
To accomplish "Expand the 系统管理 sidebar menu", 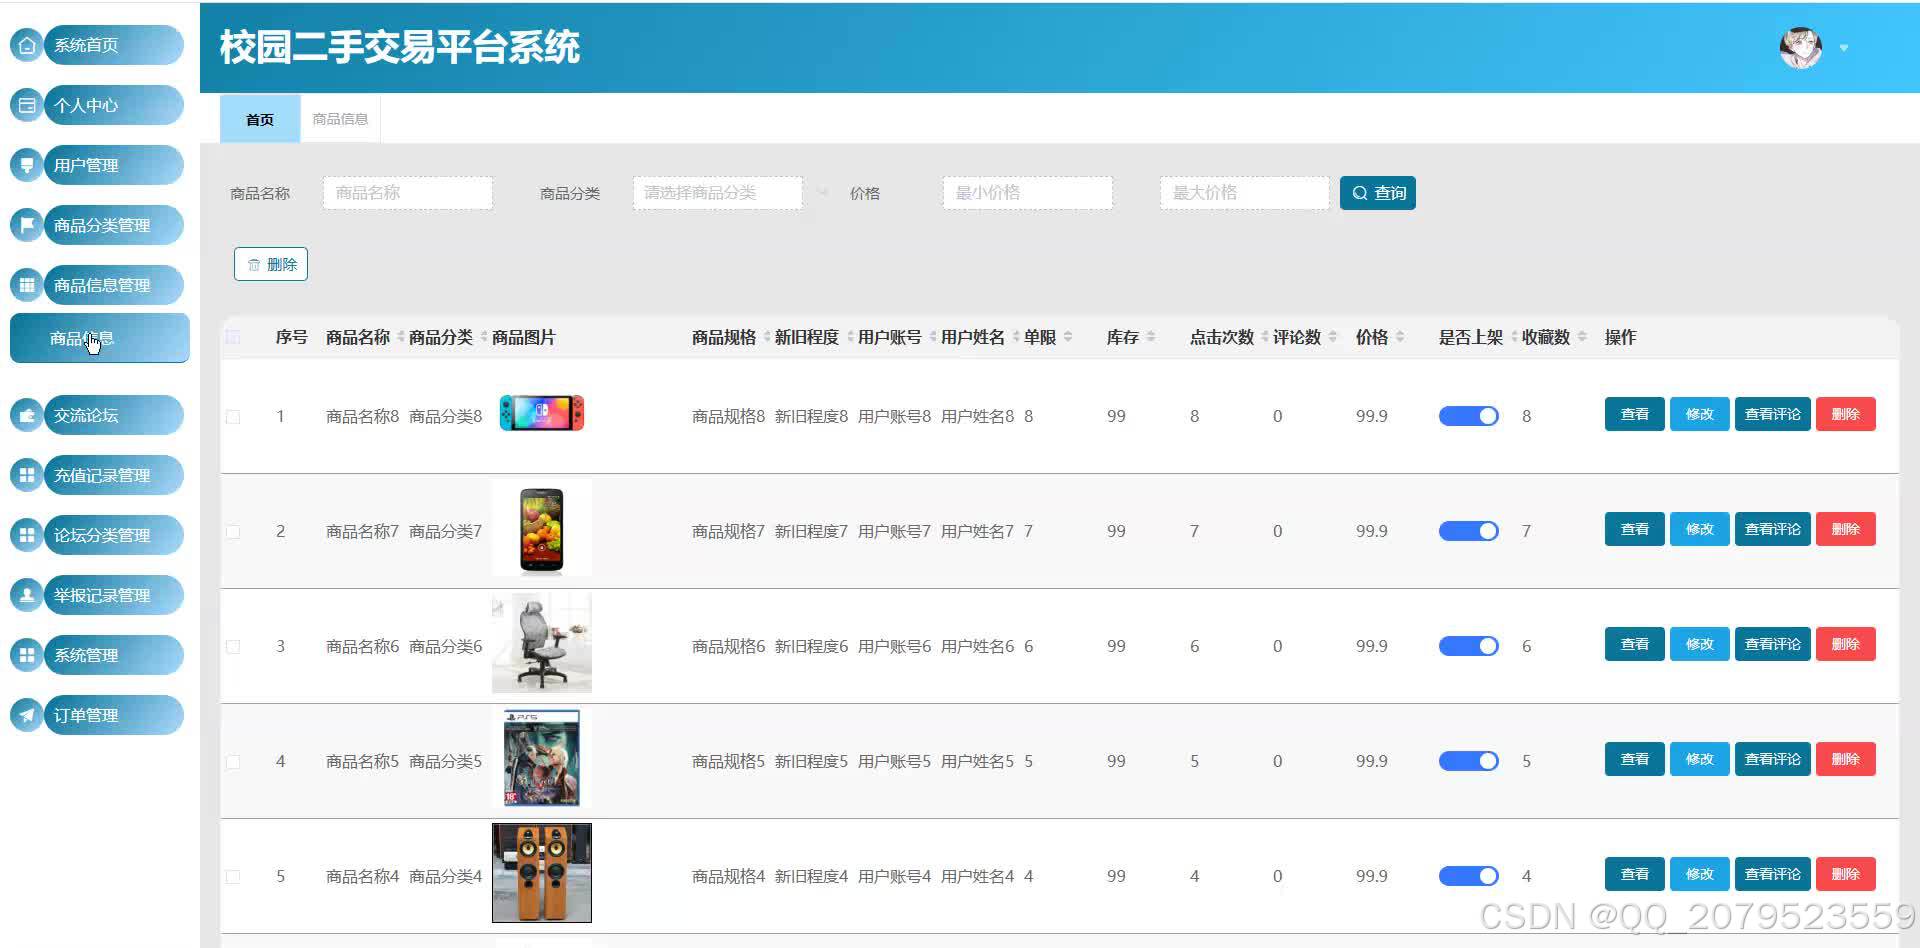I will tap(114, 655).
